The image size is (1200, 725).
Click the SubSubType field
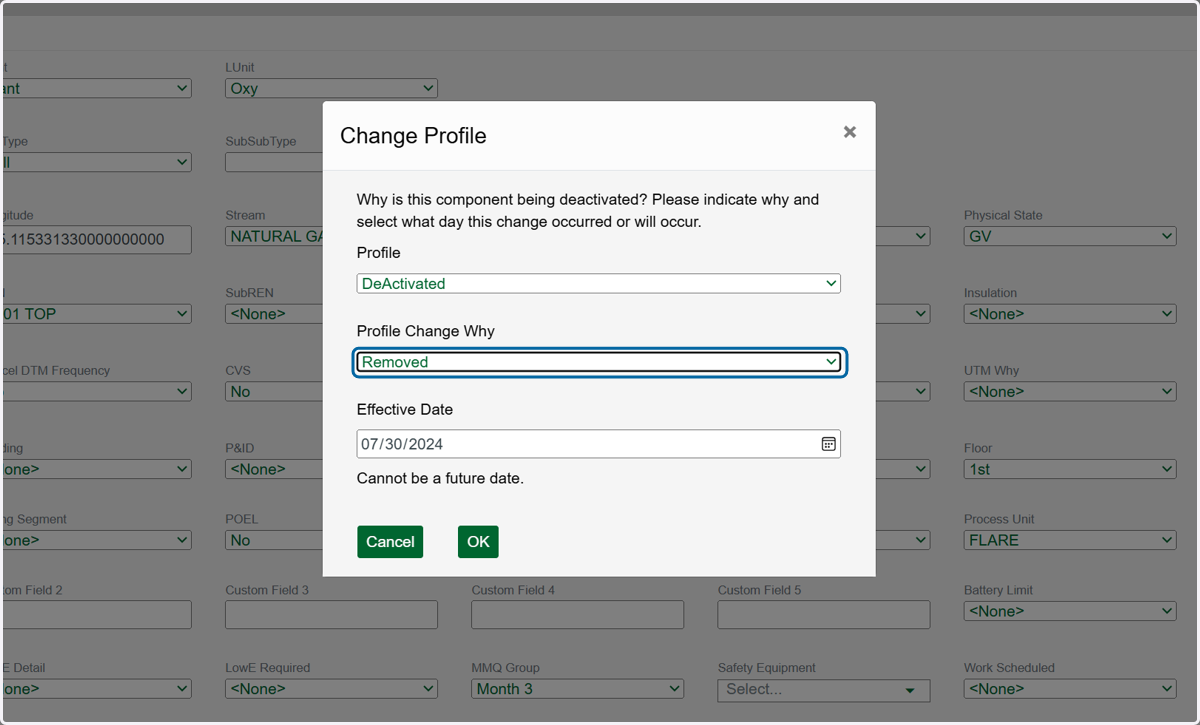click(x=273, y=162)
